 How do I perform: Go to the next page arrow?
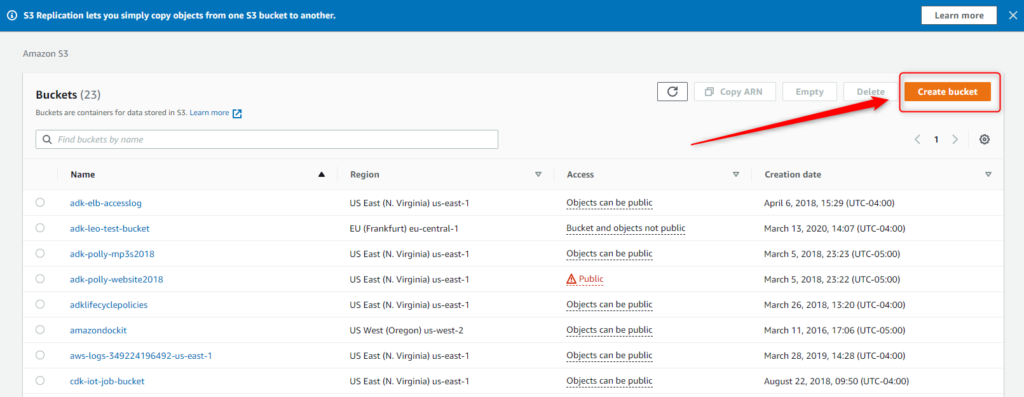(x=955, y=139)
